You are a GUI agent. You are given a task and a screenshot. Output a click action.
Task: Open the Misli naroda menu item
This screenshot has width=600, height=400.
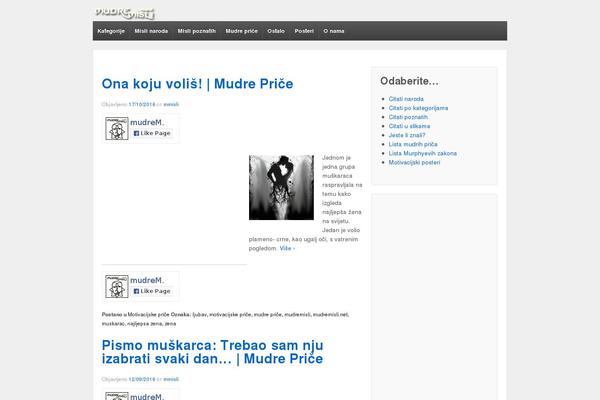[x=151, y=31]
